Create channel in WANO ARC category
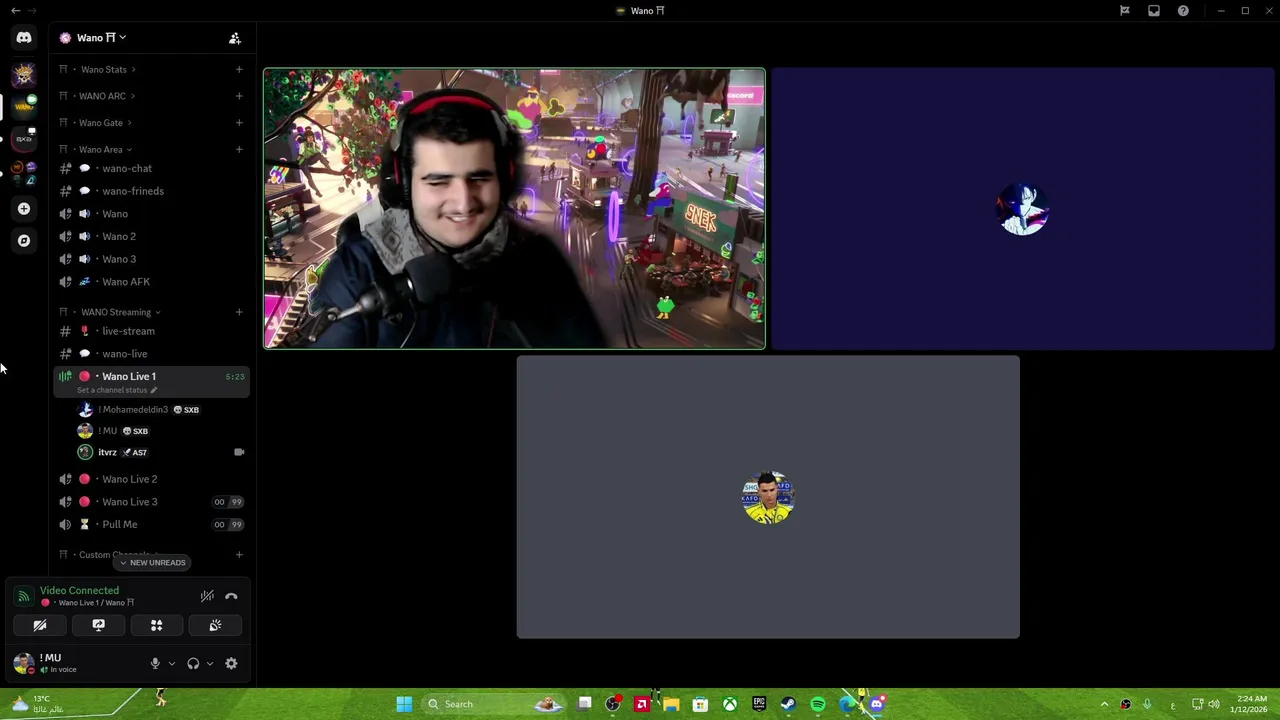The image size is (1280, 720). coord(239,96)
